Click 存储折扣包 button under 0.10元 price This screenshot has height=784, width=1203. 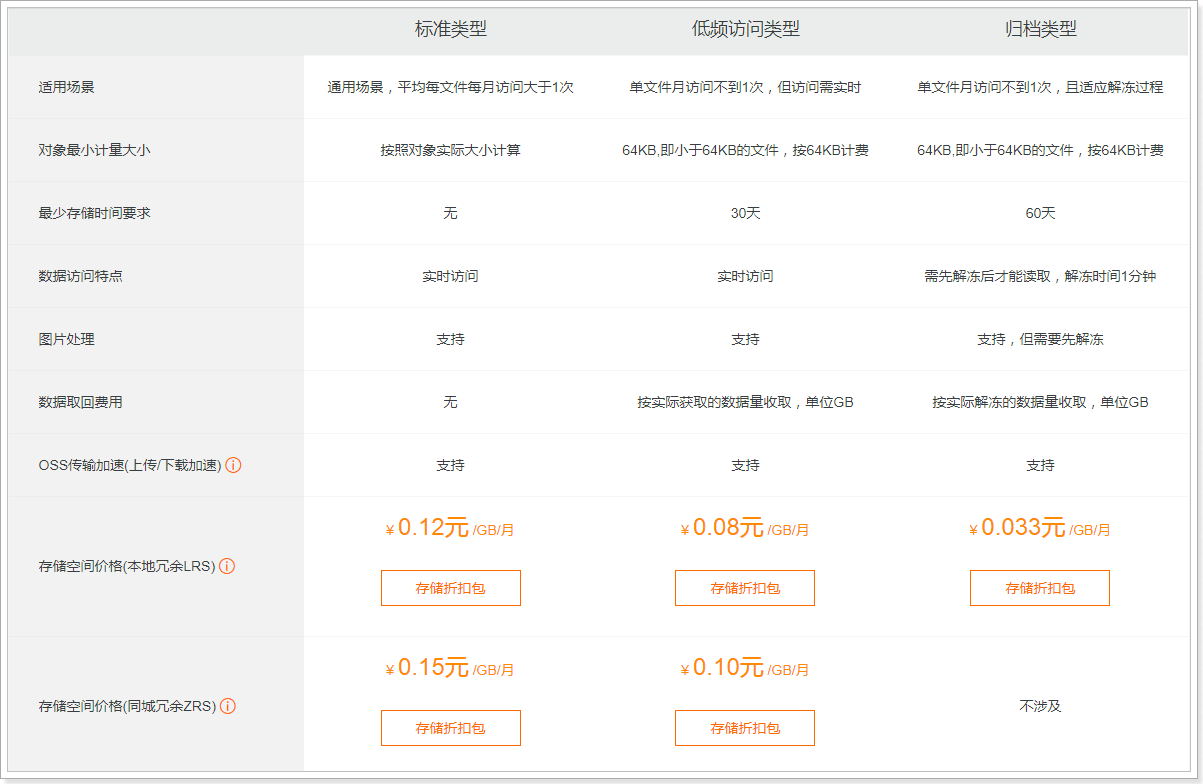[x=744, y=728]
